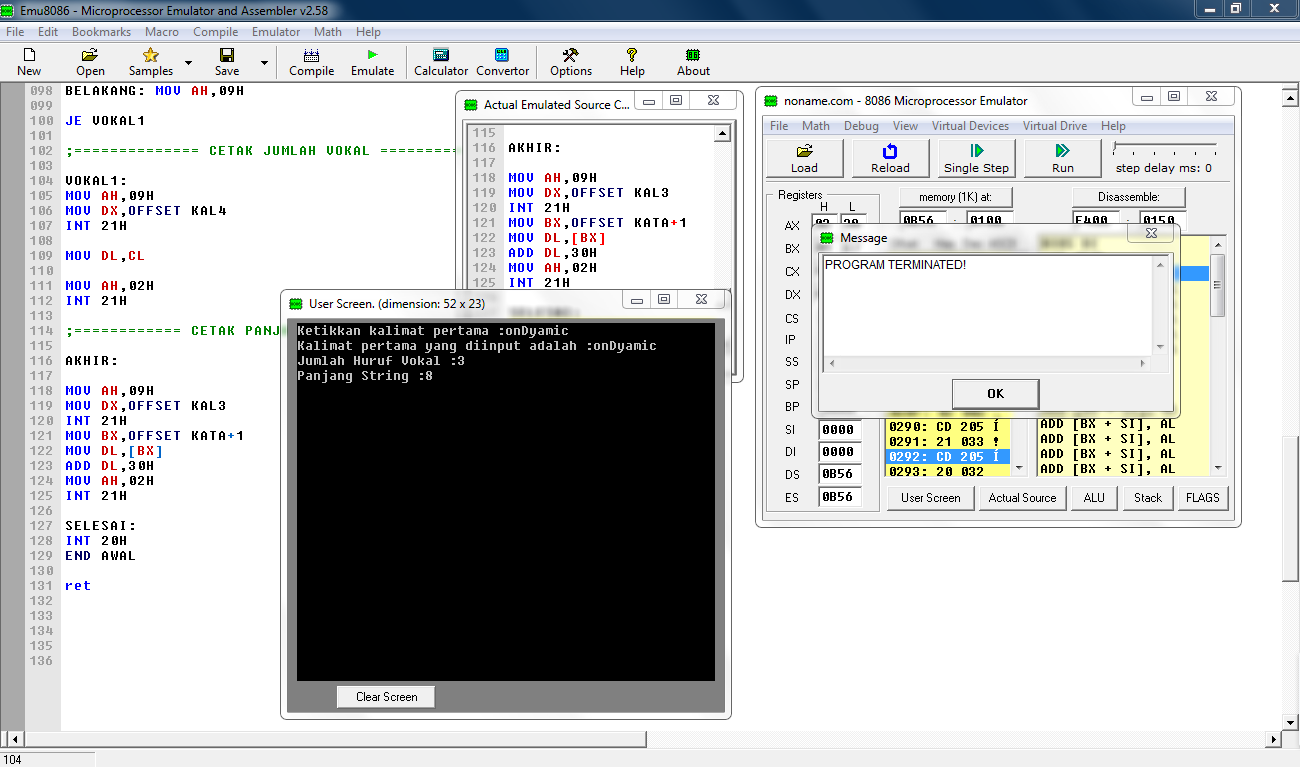
Task: Open the Options tools icon
Action: (571, 61)
